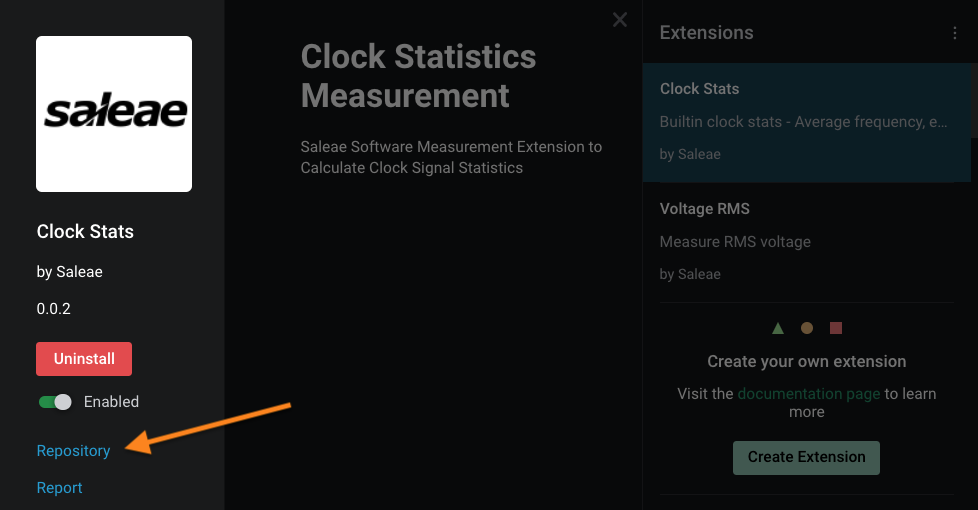
Task: Click the Saleae logo thumbnail
Action: click(x=114, y=114)
